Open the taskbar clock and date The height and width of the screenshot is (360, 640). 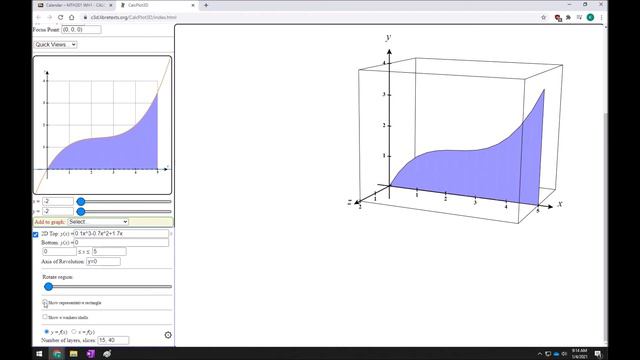579,353
